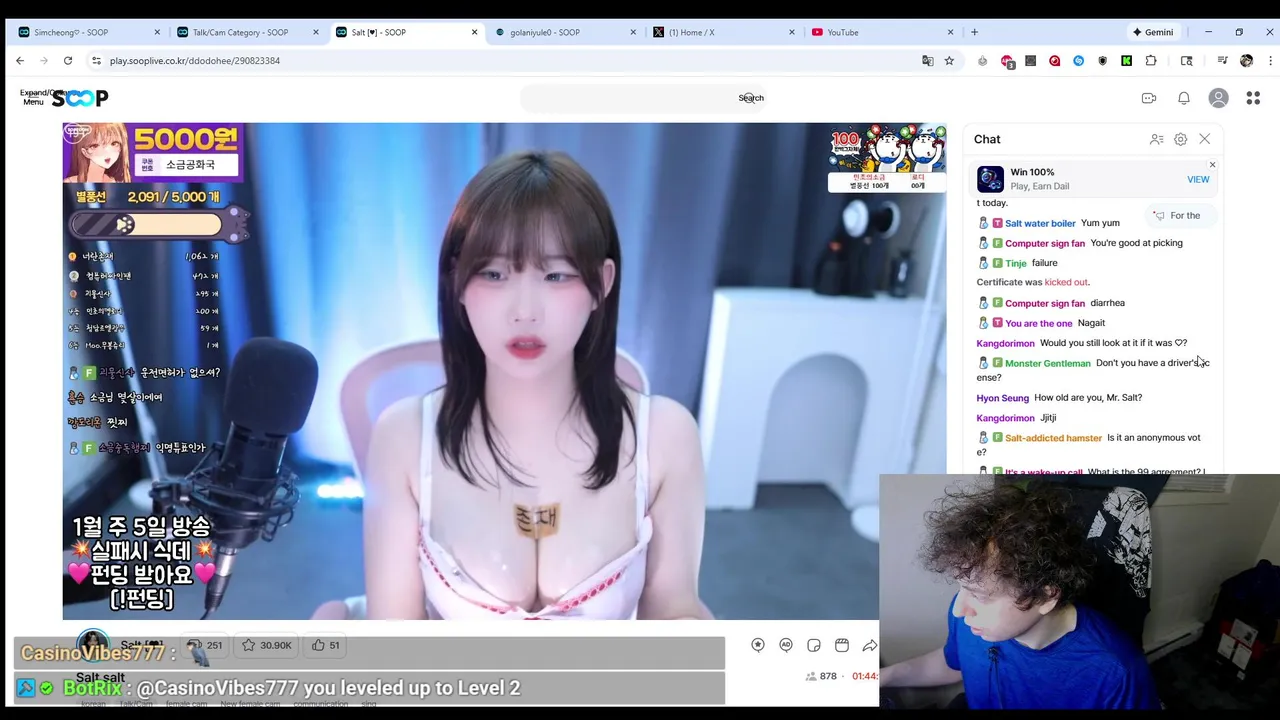Open the SOOP broadcast camera icon
Screen dimensions: 1280x720
click(x=1149, y=98)
